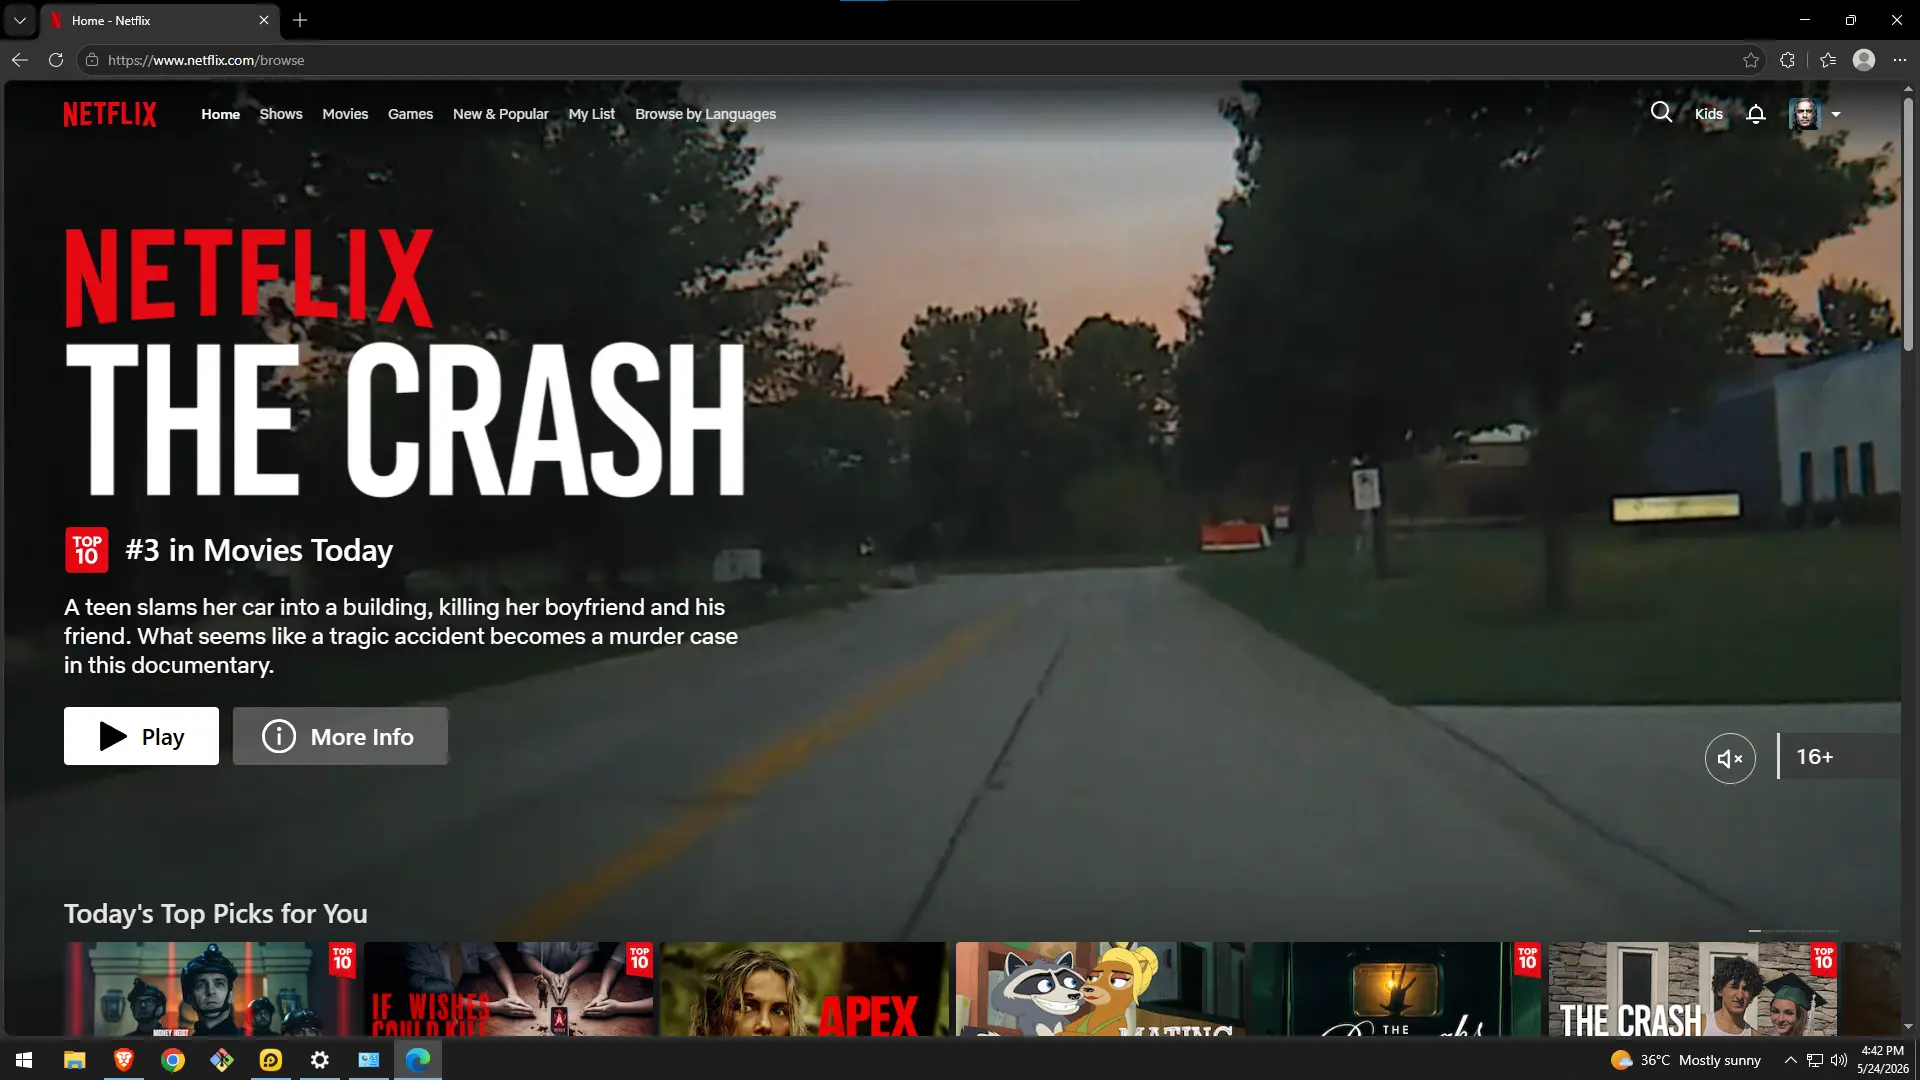The image size is (1920, 1080).
Task: Open browser extensions puzzle icon
Action: [1787, 60]
